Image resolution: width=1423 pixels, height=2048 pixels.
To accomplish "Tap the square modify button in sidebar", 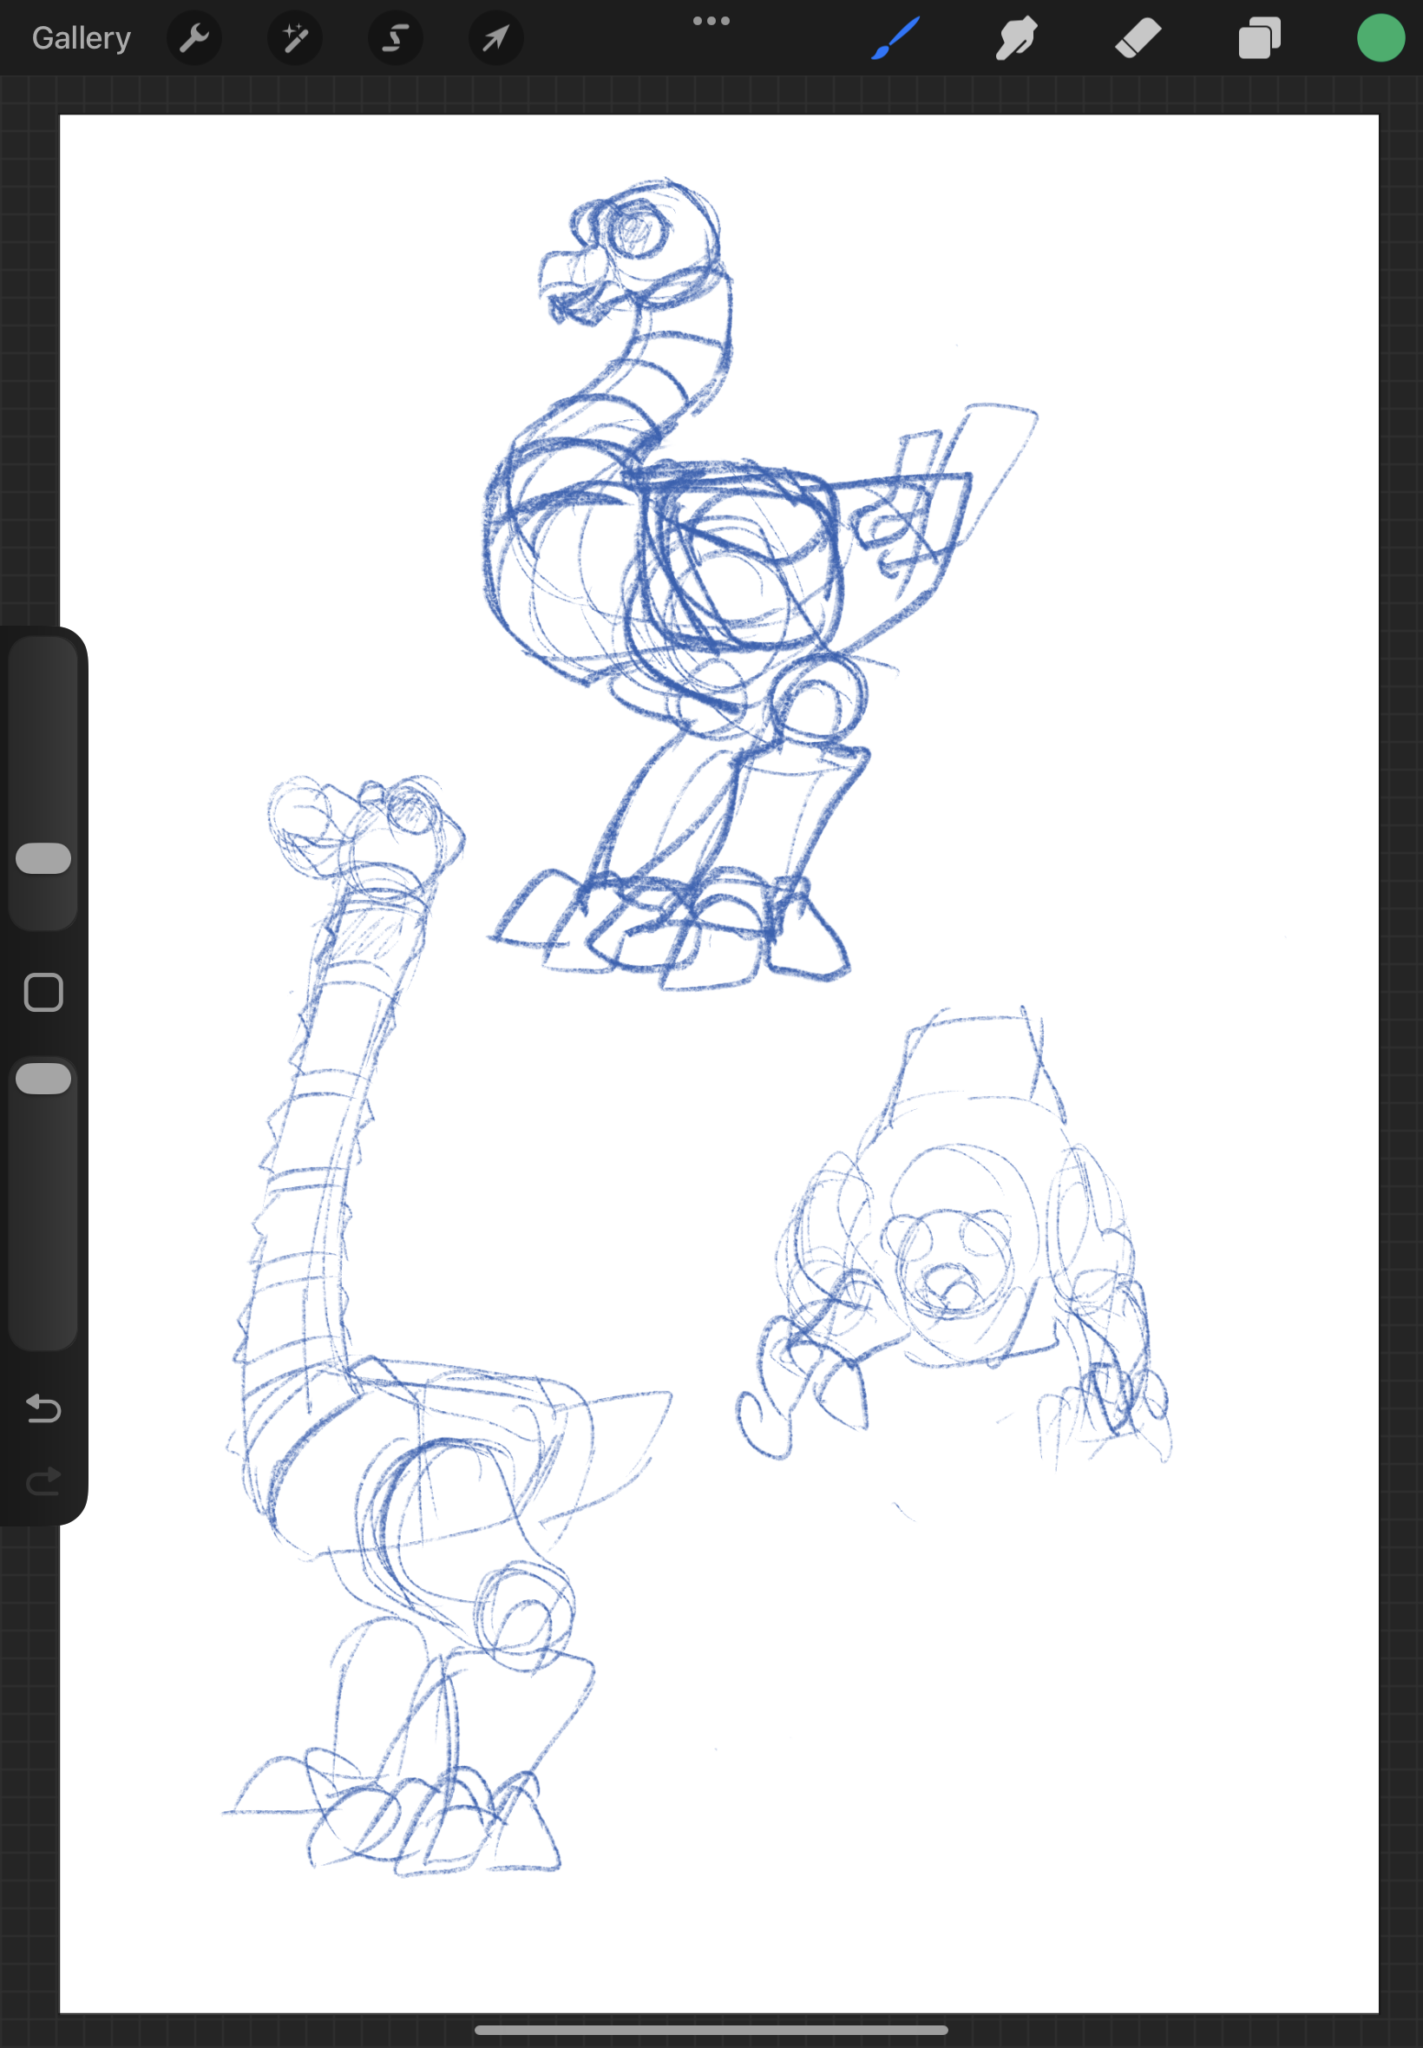I will point(43,993).
